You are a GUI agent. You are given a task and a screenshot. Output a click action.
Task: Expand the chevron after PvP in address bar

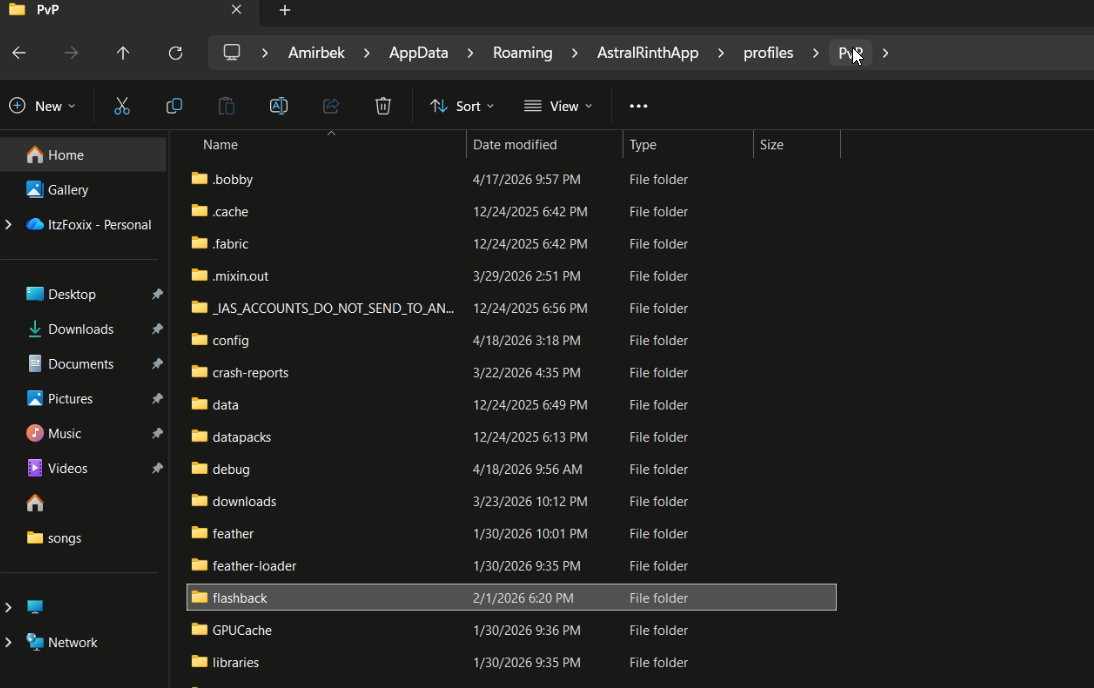pos(885,53)
